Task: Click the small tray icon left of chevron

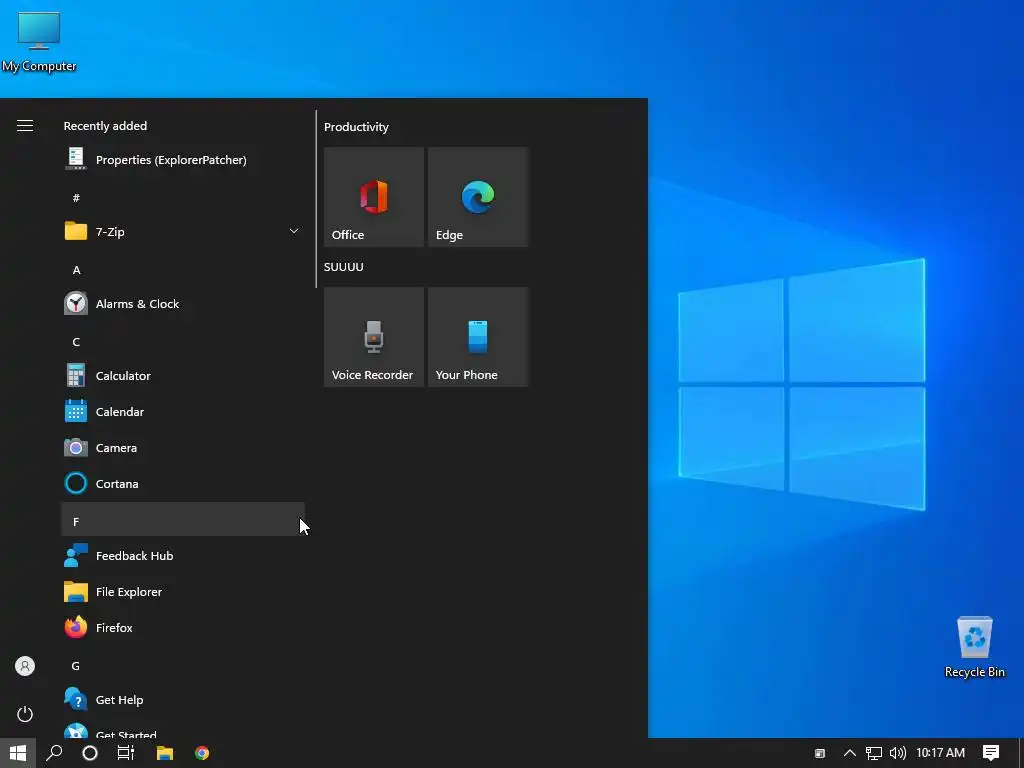Action: (820, 754)
